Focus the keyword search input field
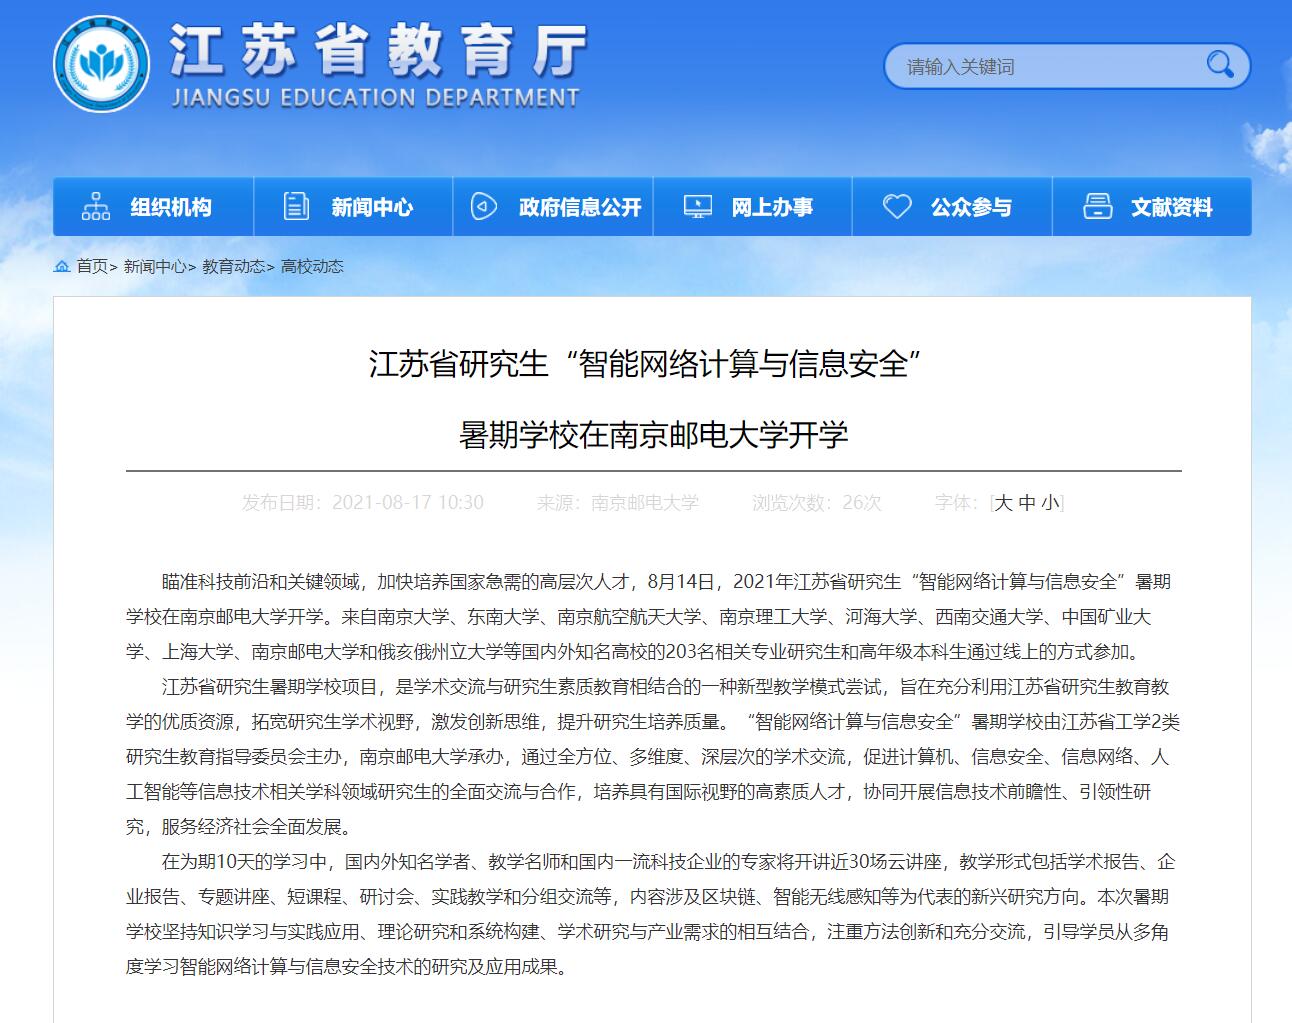The height and width of the screenshot is (1023, 1292). (1040, 67)
